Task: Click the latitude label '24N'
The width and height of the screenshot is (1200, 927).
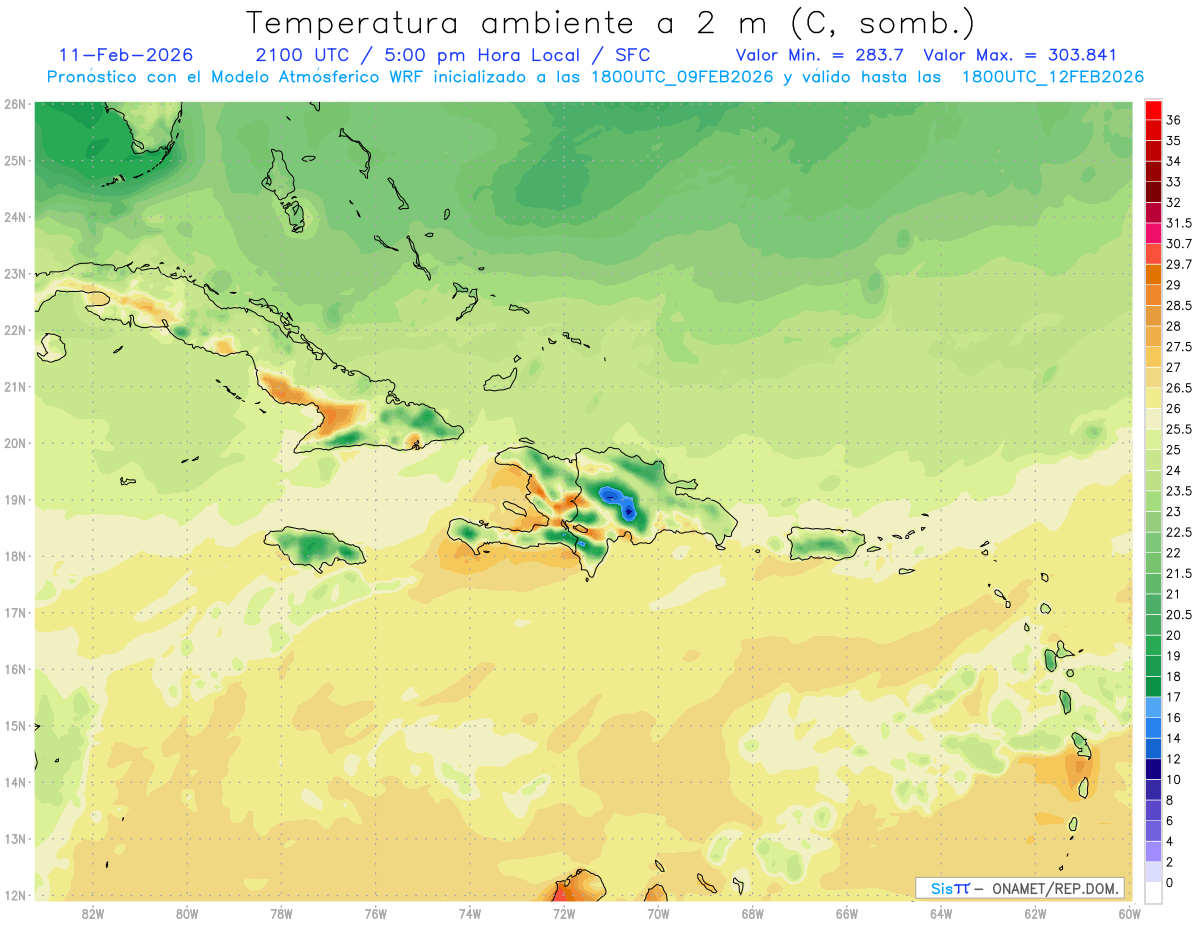Action: tap(15, 217)
